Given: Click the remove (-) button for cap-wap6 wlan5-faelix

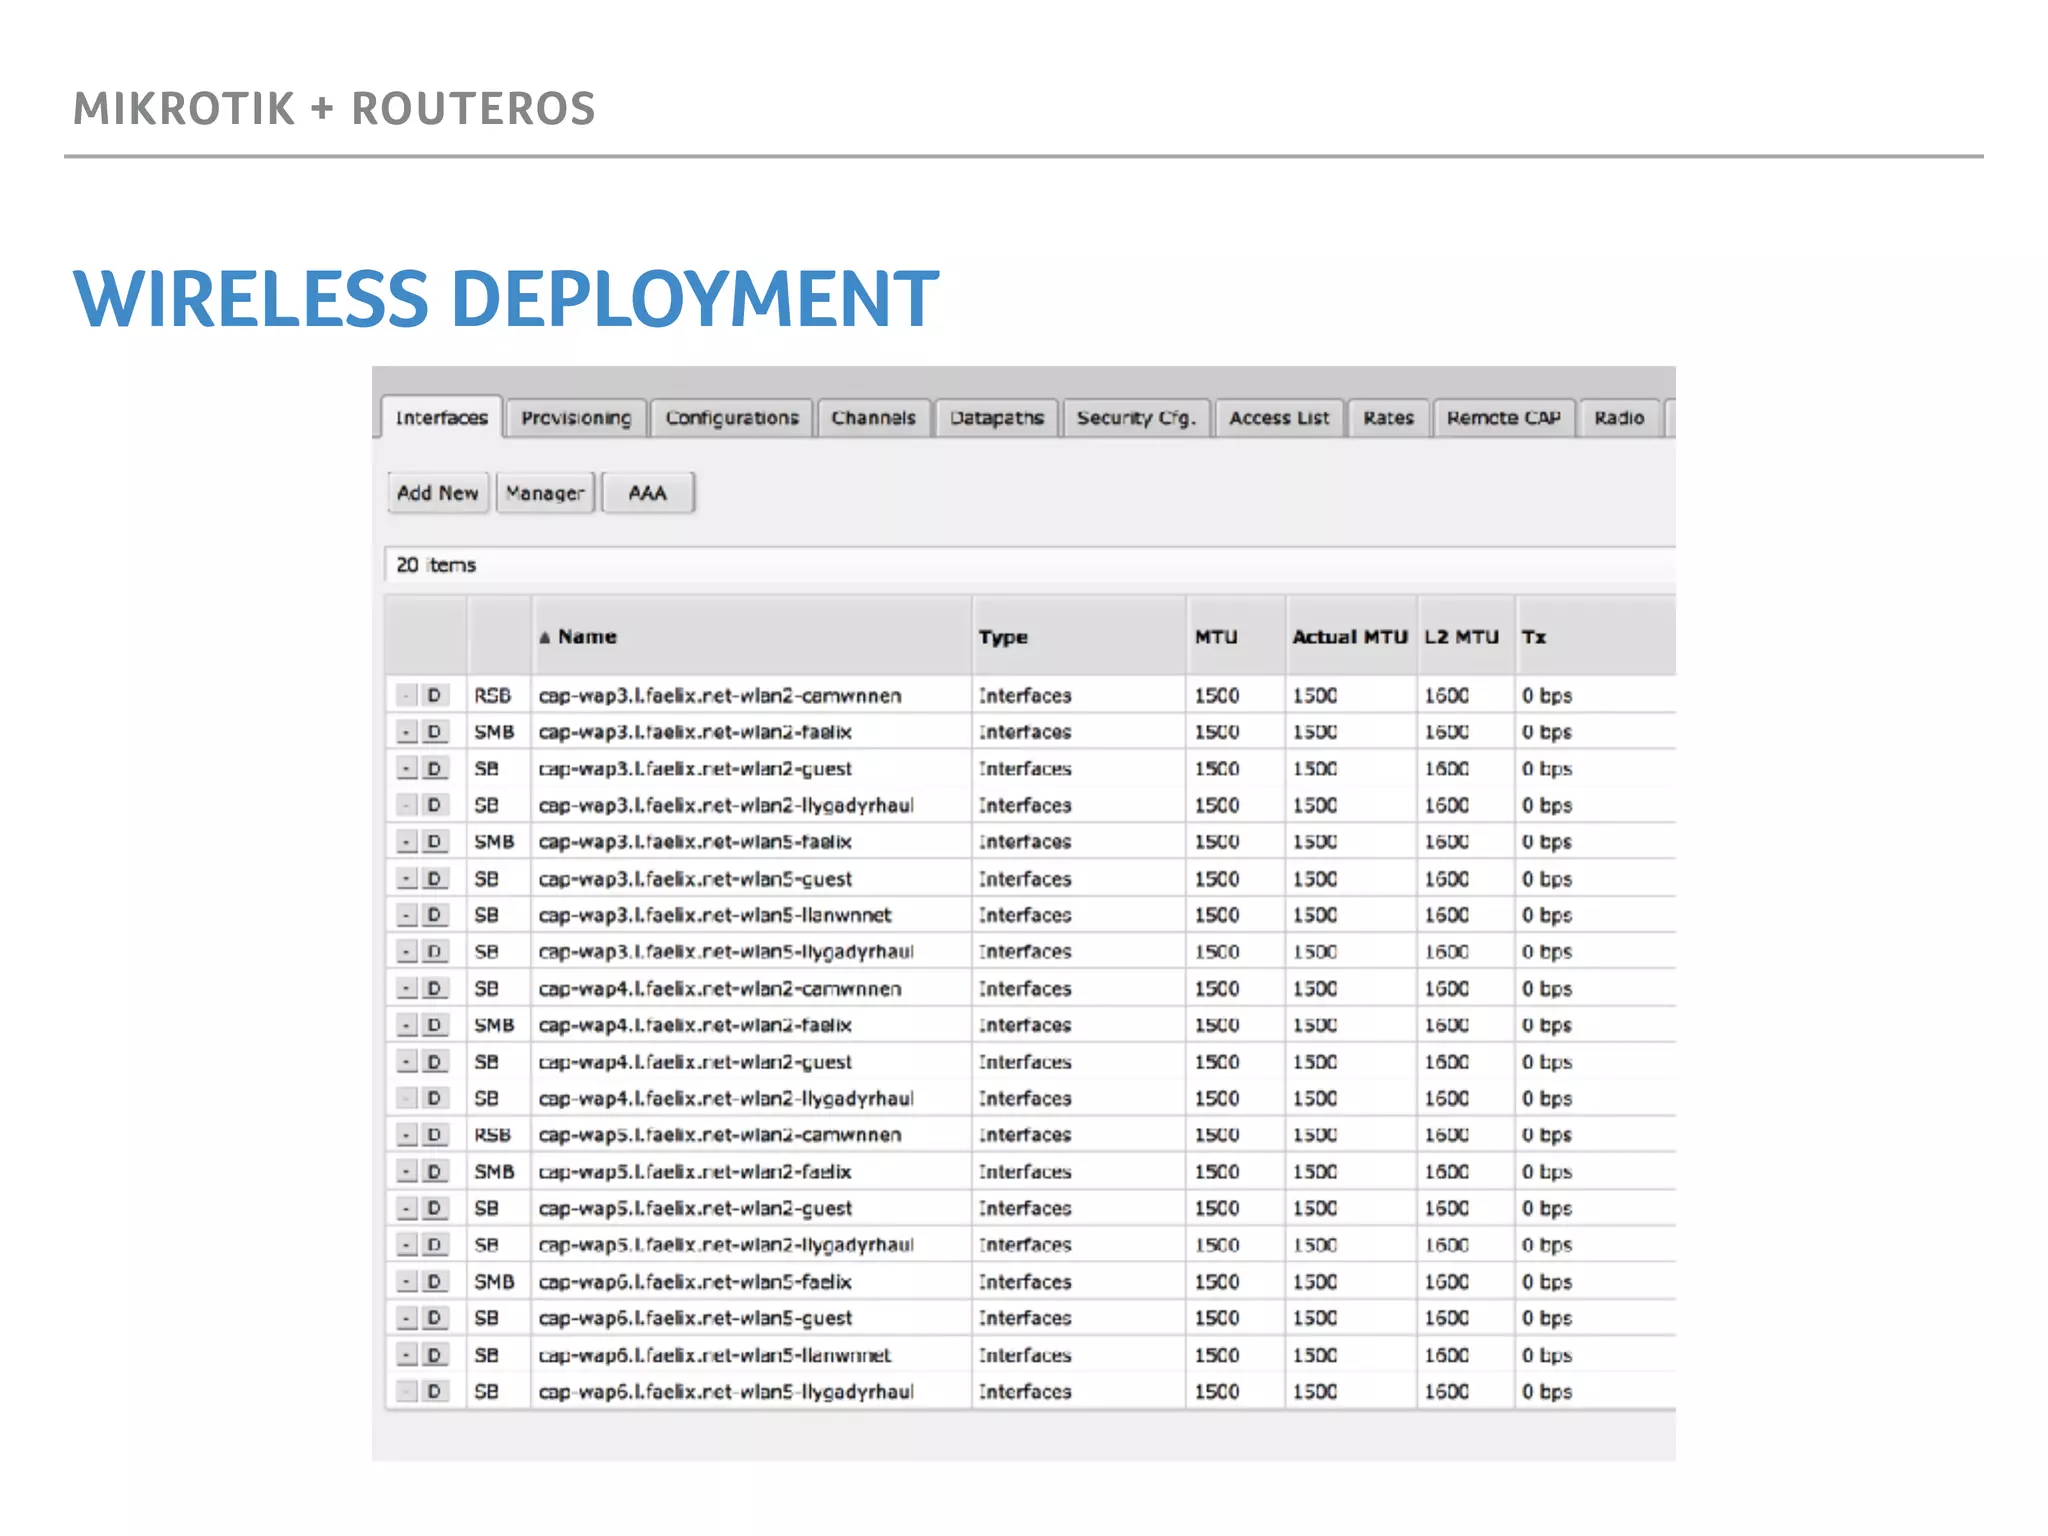Looking at the screenshot, I should pos(406,1282).
